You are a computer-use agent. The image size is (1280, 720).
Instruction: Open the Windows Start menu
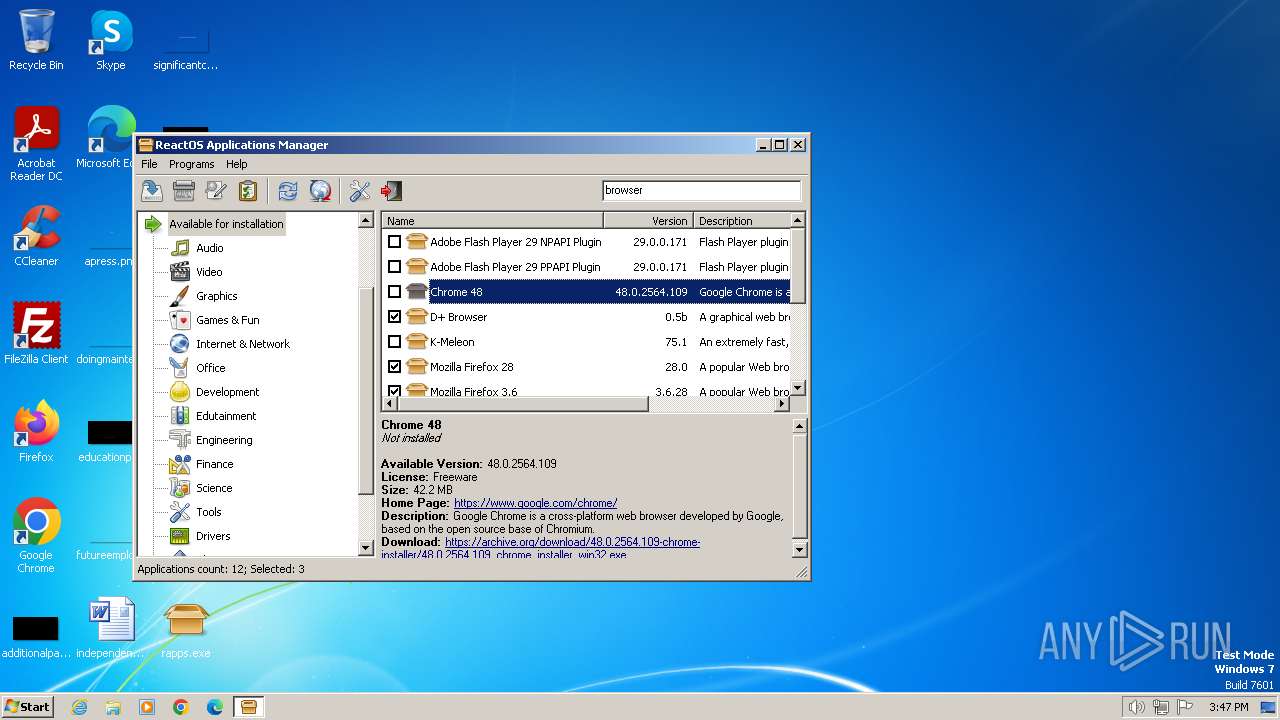click(x=28, y=706)
